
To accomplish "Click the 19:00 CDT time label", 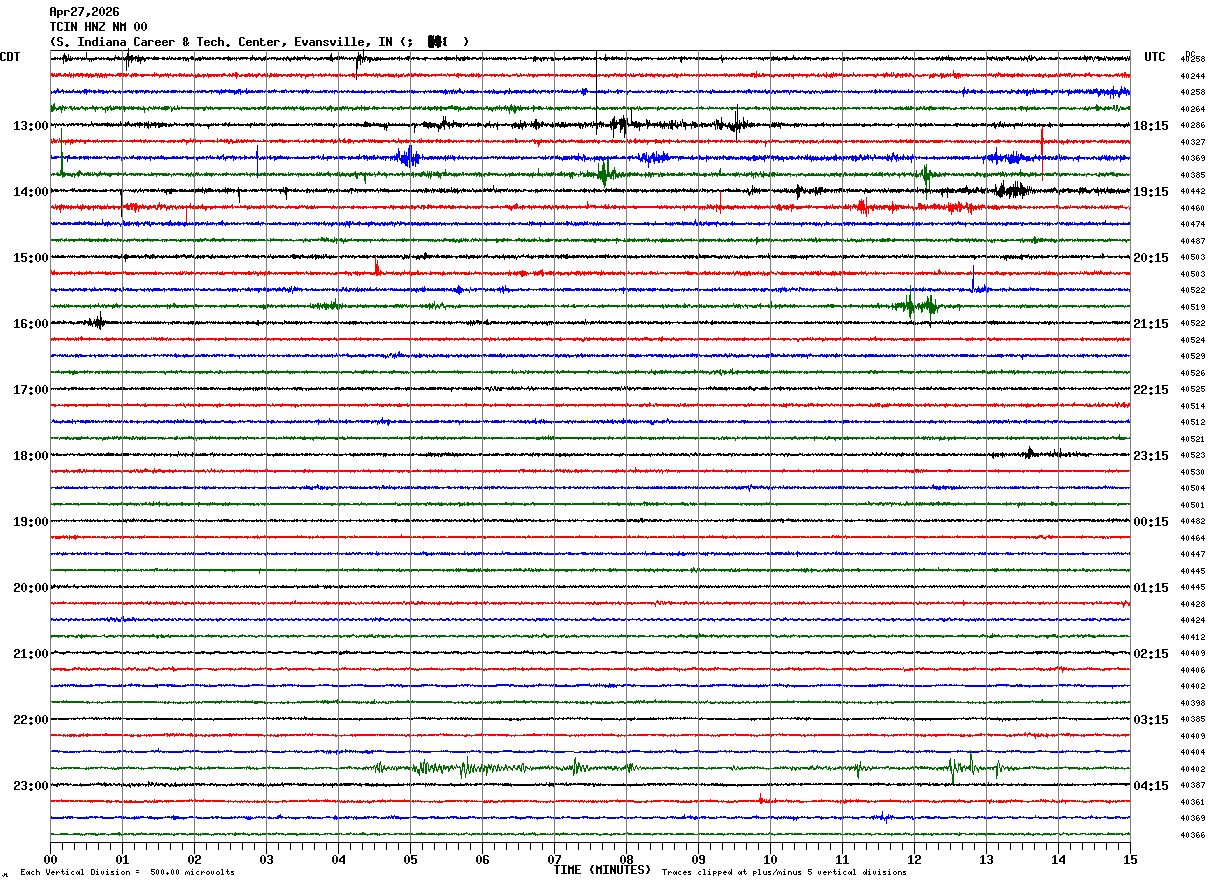I will [x=31, y=522].
